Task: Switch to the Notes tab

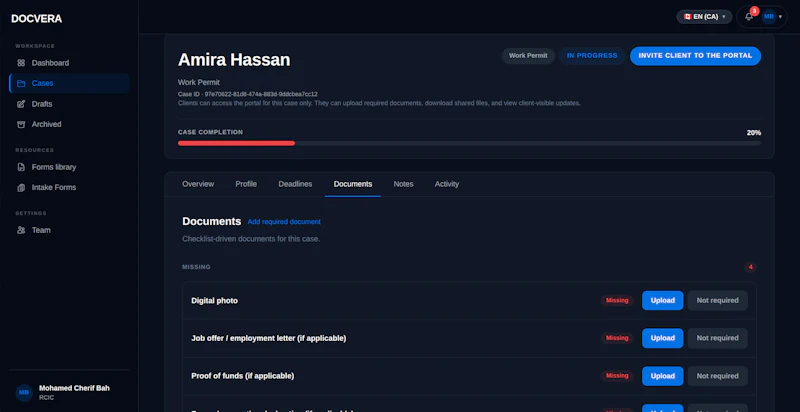Action: (403, 184)
